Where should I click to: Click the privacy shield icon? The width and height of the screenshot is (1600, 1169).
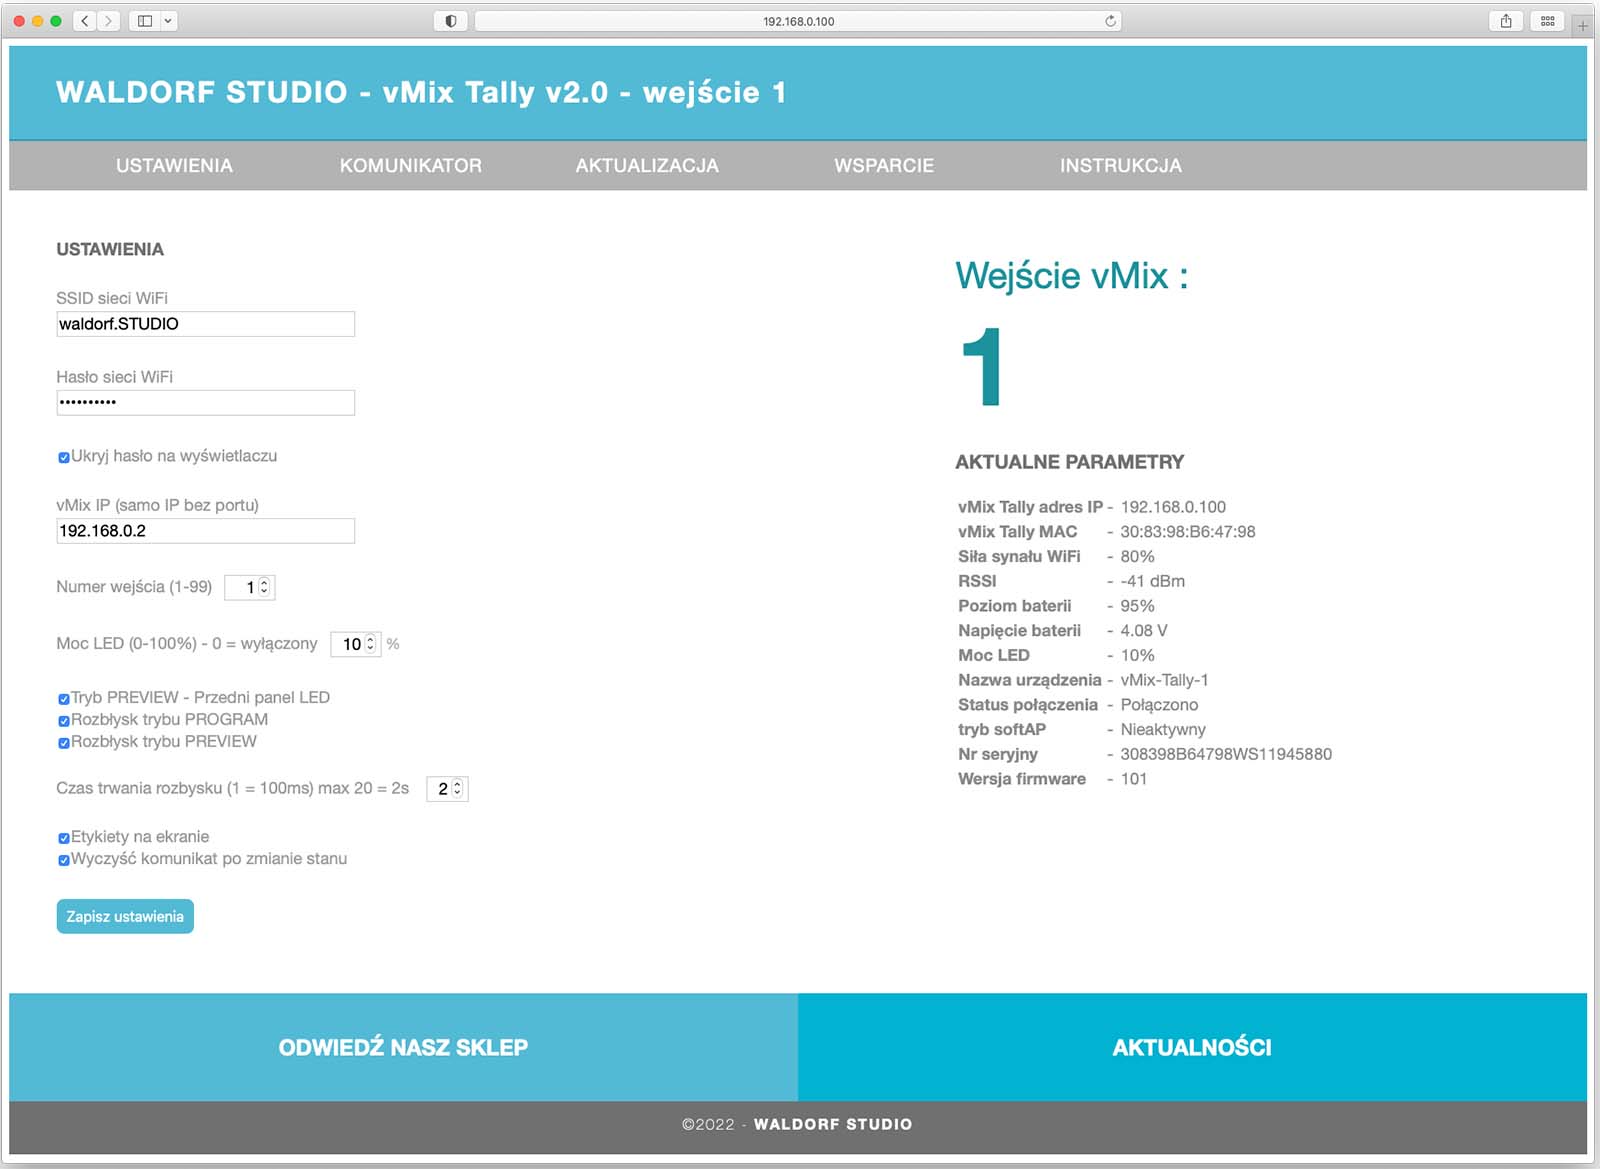point(450,21)
